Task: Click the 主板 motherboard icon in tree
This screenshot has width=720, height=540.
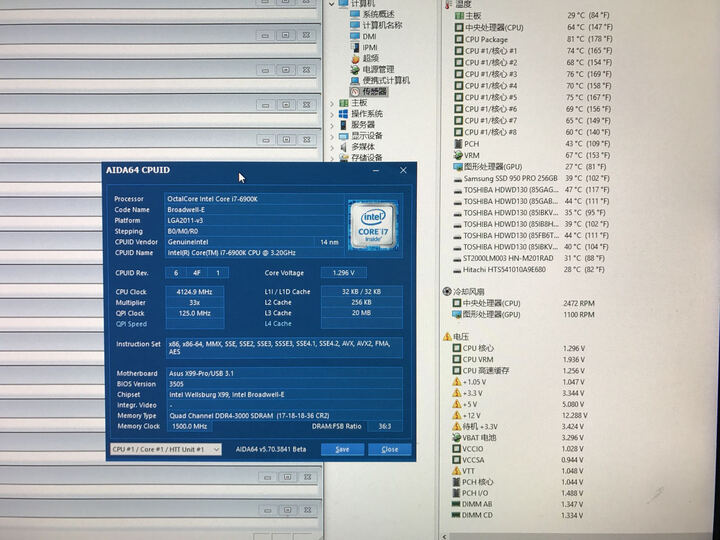Action: [x=343, y=103]
